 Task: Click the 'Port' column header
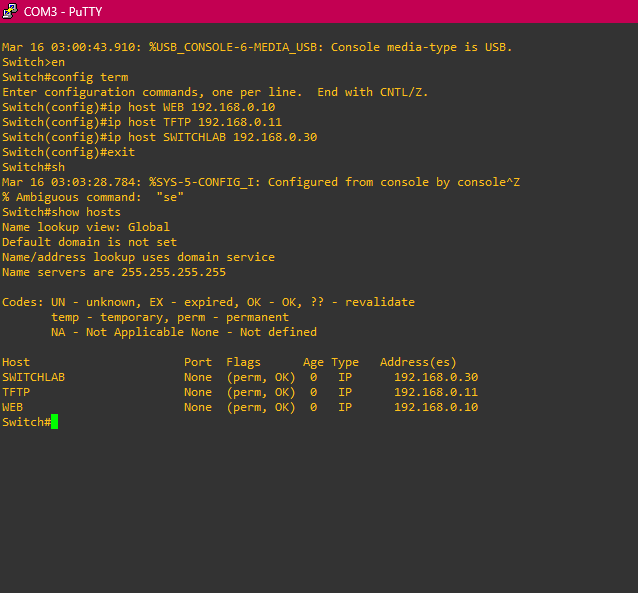tap(198, 362)
